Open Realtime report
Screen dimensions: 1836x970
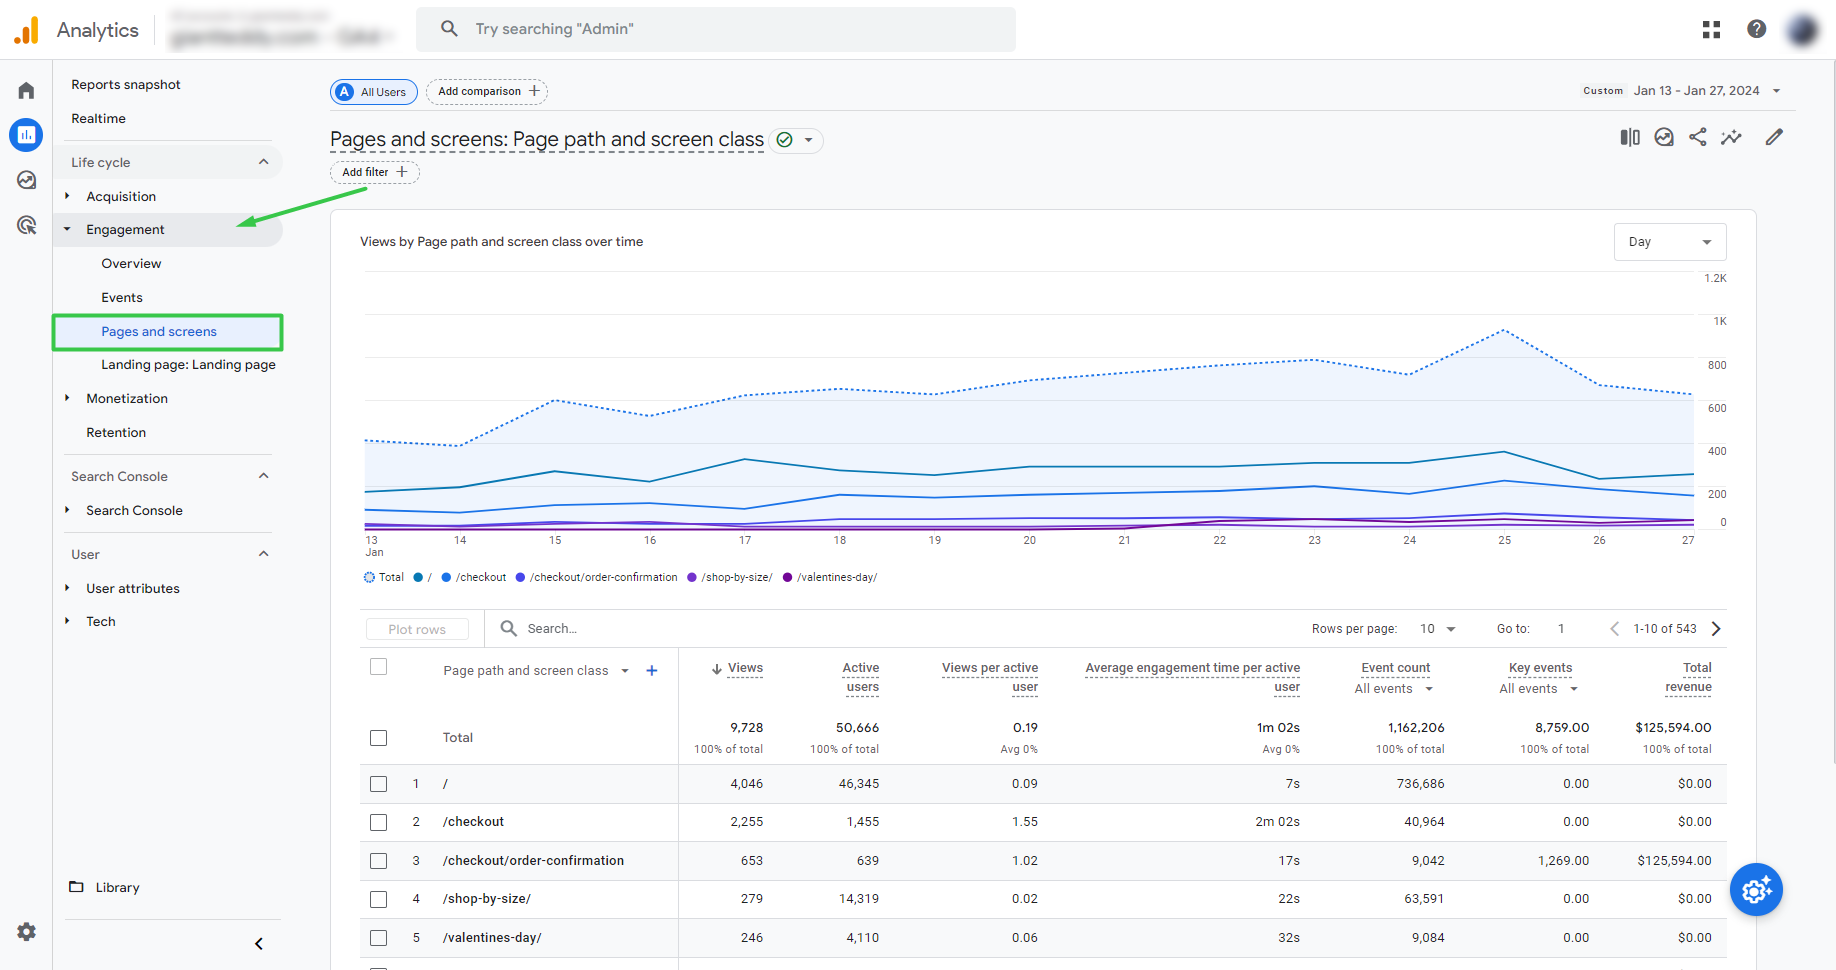click(98, 119)
